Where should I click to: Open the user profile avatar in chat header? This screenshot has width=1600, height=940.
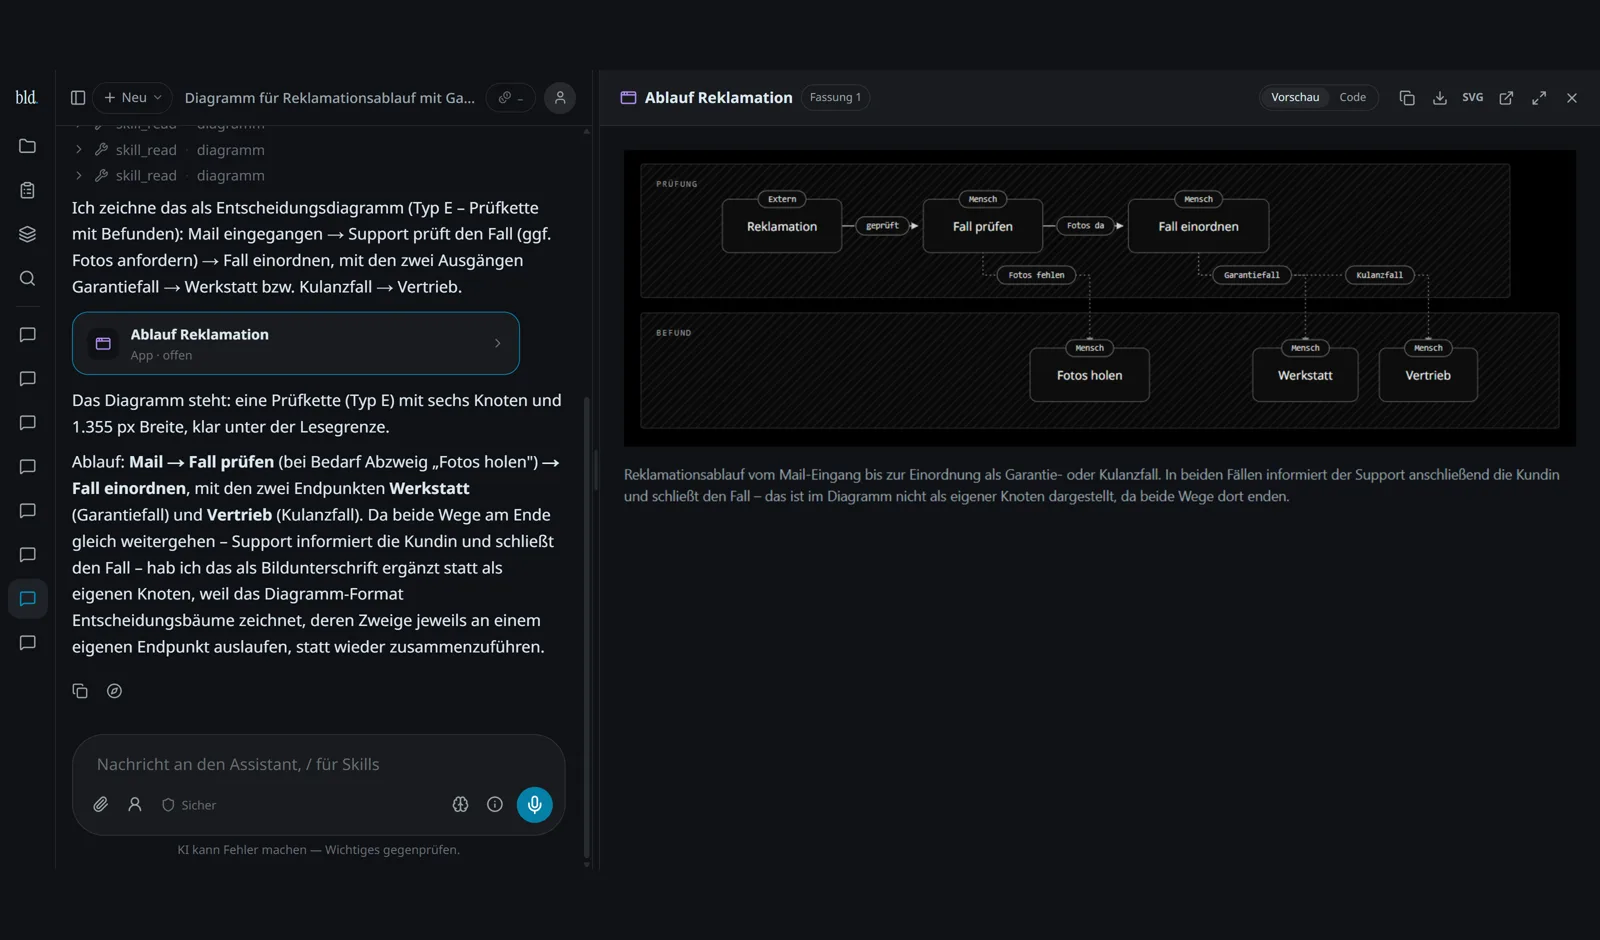tap(560, 97)
